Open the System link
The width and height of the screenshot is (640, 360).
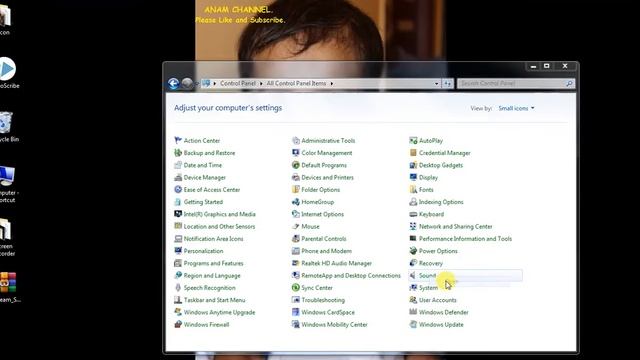[428, 288]
